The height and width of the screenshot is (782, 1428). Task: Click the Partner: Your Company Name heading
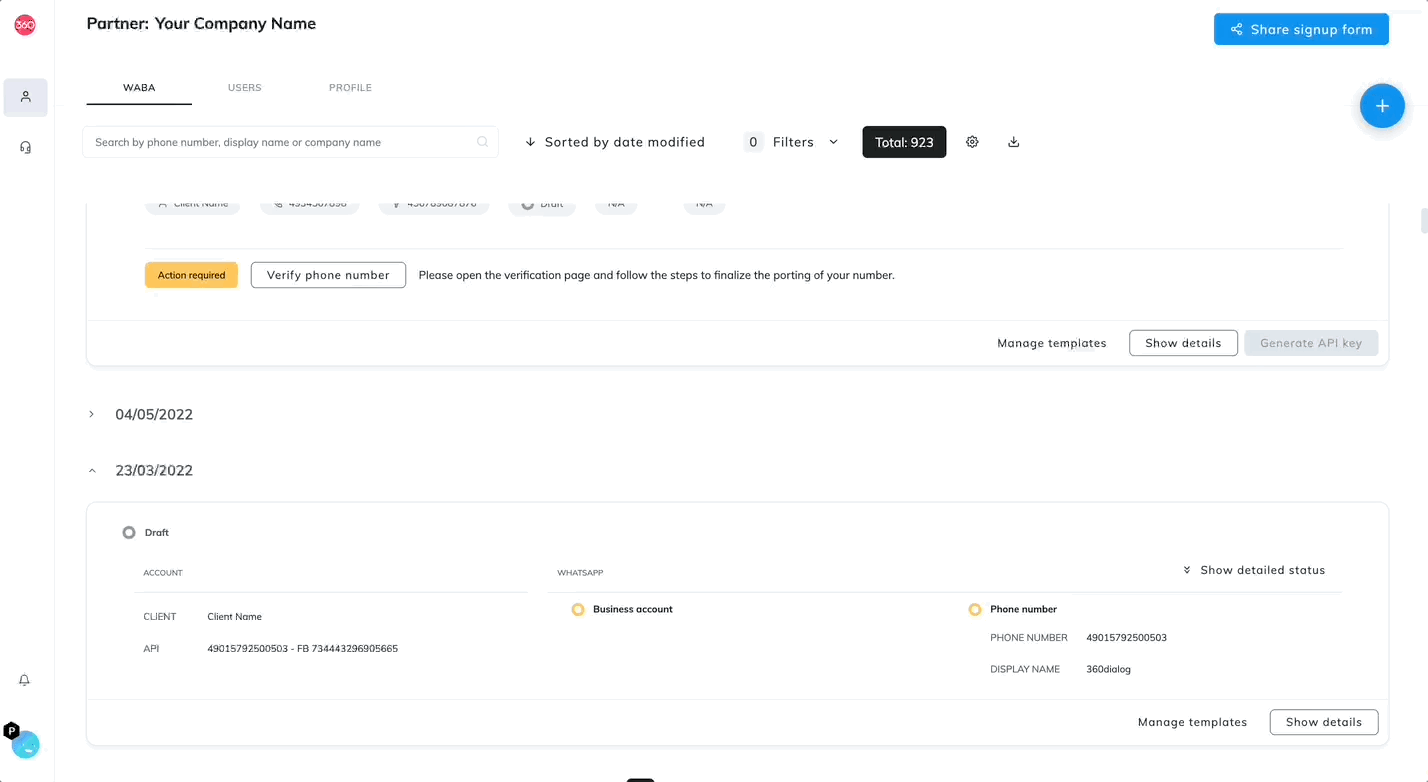coord(201,23)
